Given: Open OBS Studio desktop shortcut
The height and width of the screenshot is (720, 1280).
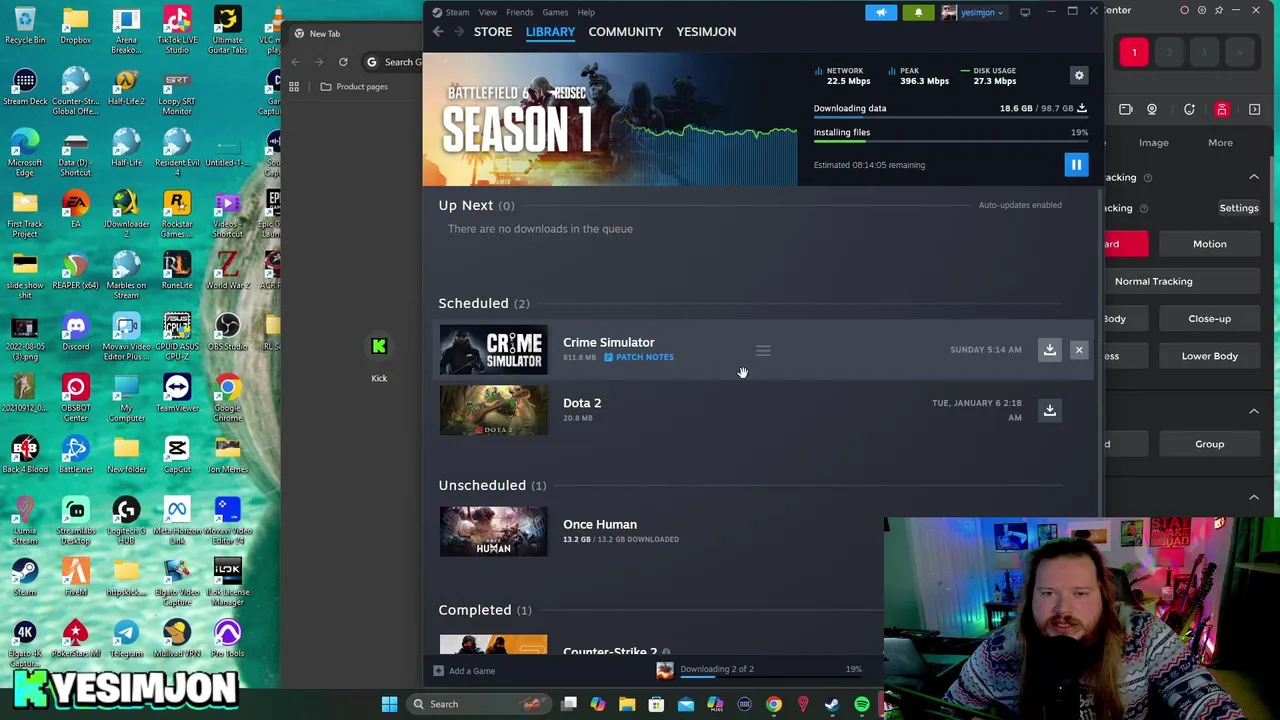Looking at the screenshot, I should click(227, 333).
